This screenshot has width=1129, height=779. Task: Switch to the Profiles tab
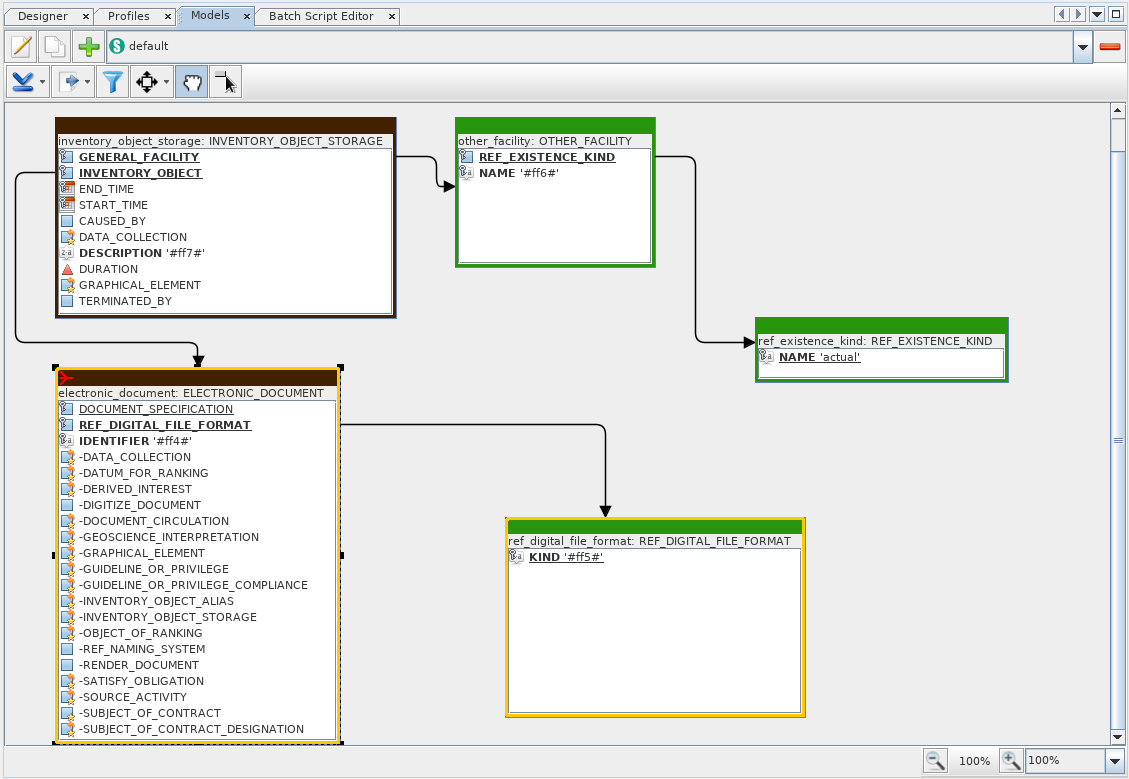[x=128, y=16]
